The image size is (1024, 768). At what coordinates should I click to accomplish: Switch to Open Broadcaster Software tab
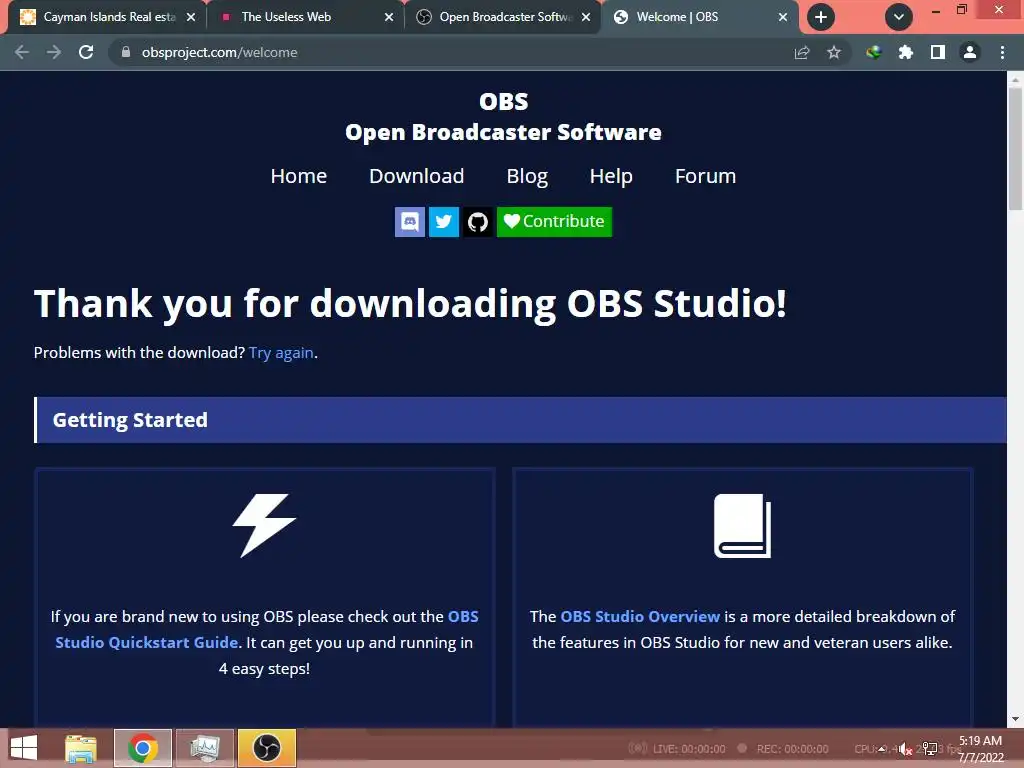point(505,17)
